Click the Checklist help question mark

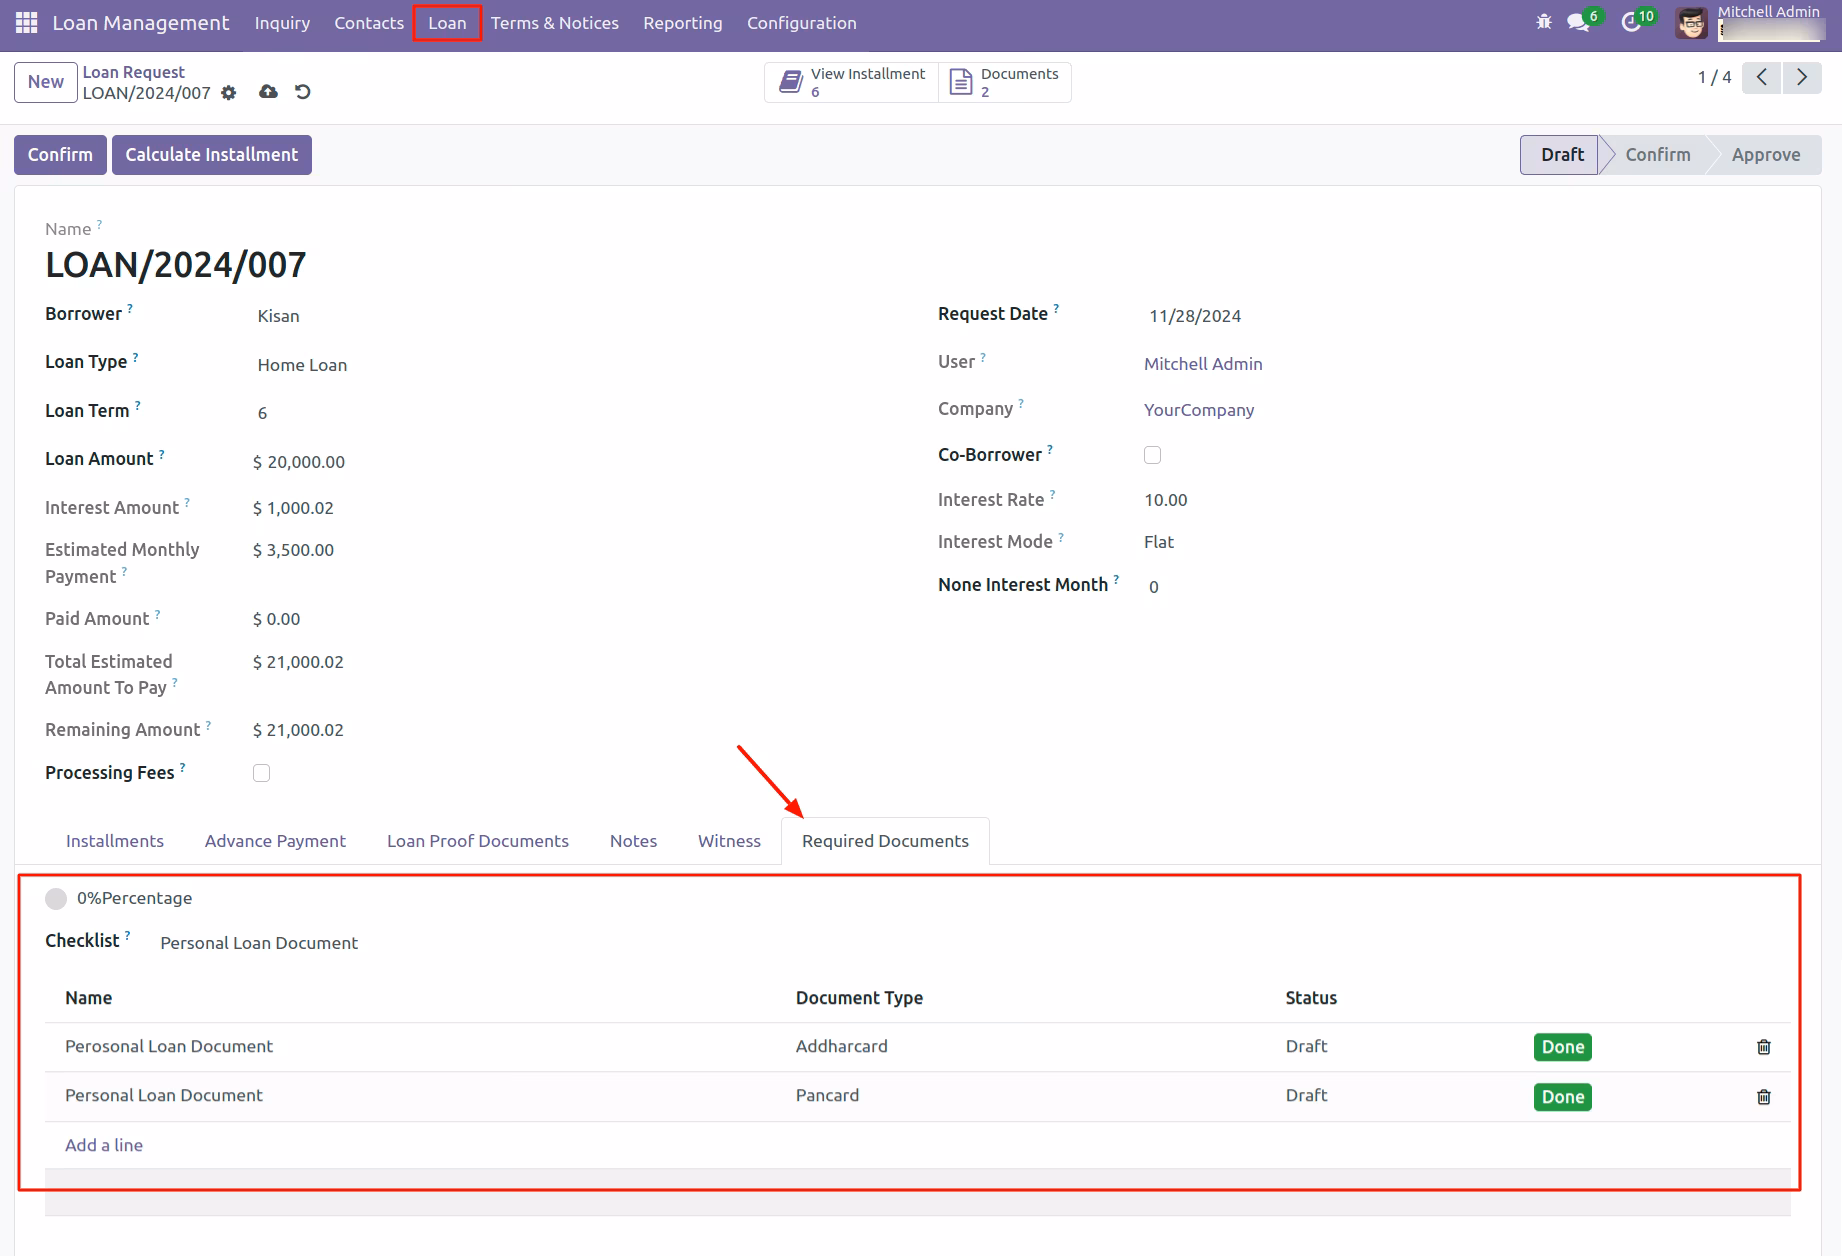pyautogui.click(x=128, y=936)
